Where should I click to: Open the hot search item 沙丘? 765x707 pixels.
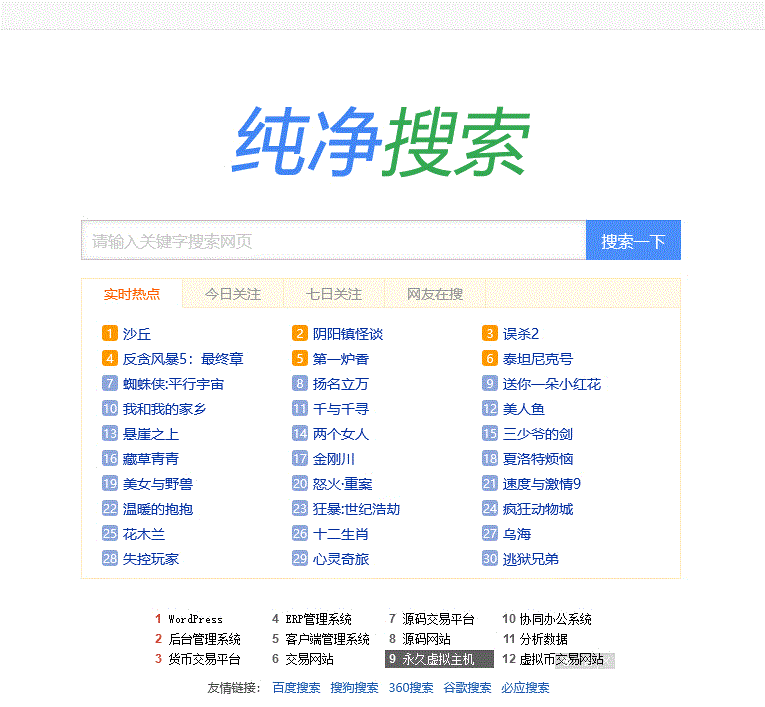tap(137, 334)
